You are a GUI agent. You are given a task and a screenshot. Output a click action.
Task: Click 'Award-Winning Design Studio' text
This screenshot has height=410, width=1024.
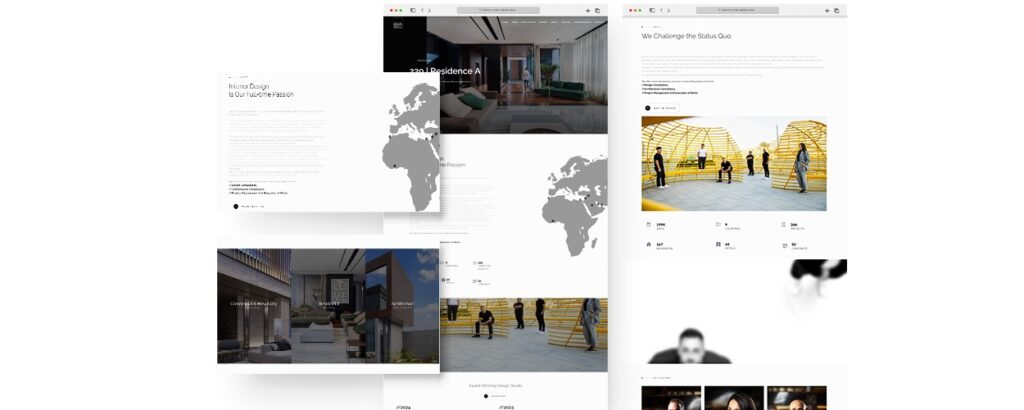tap(496, 385)
